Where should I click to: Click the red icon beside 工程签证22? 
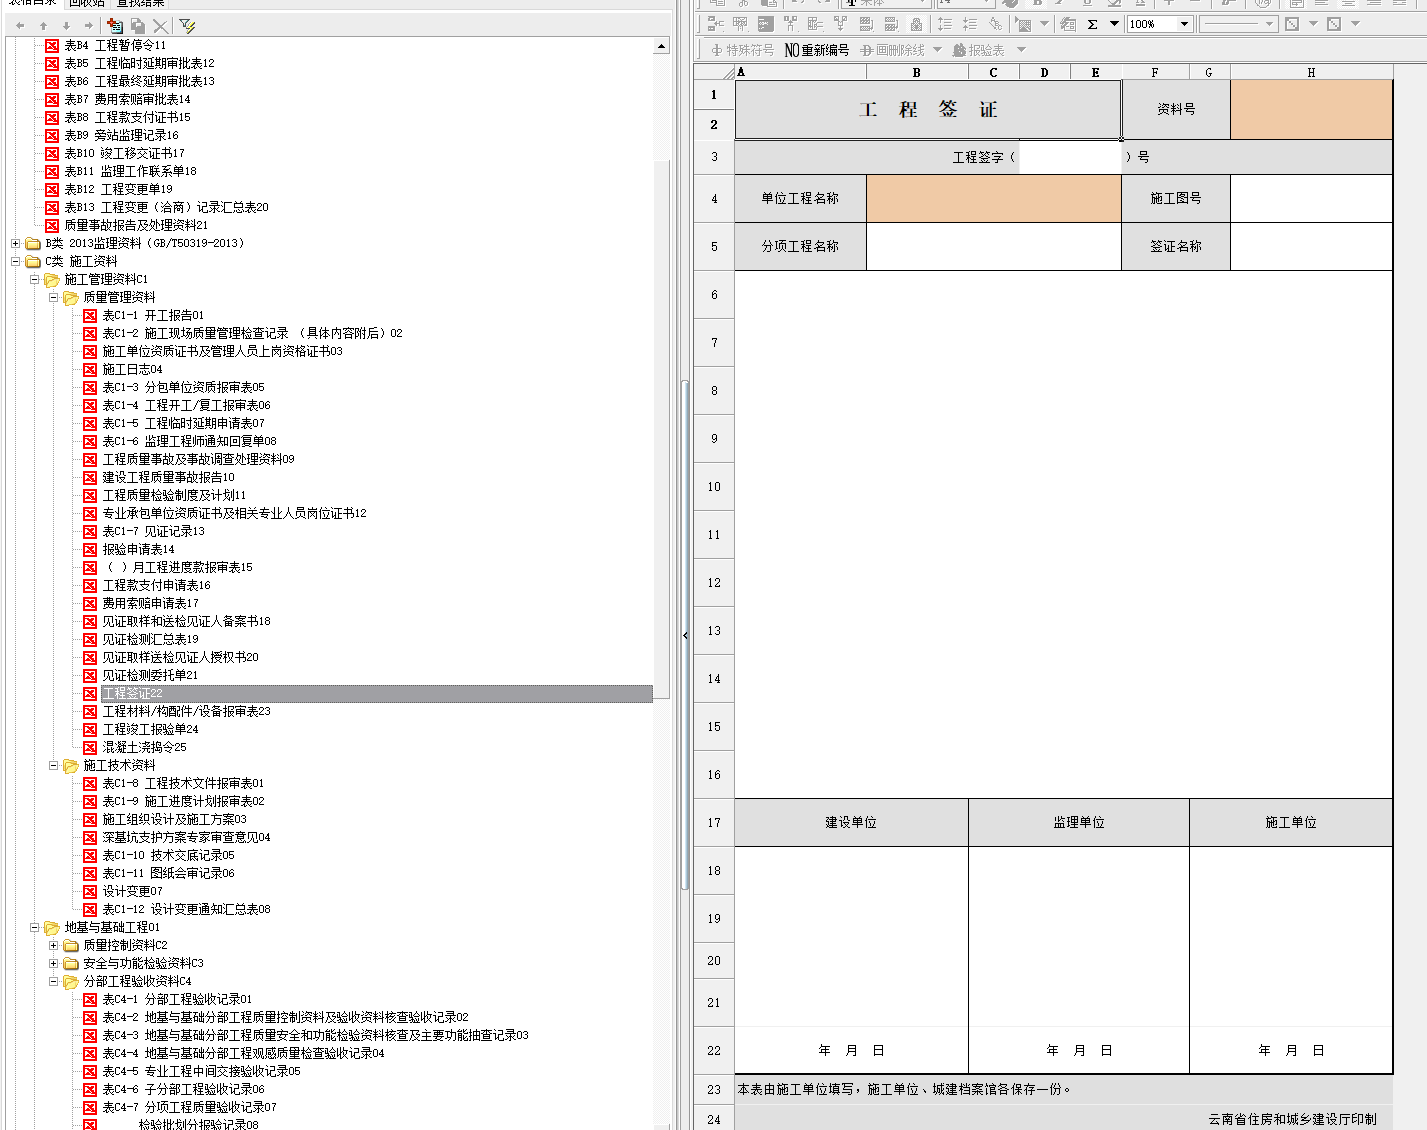90,693
